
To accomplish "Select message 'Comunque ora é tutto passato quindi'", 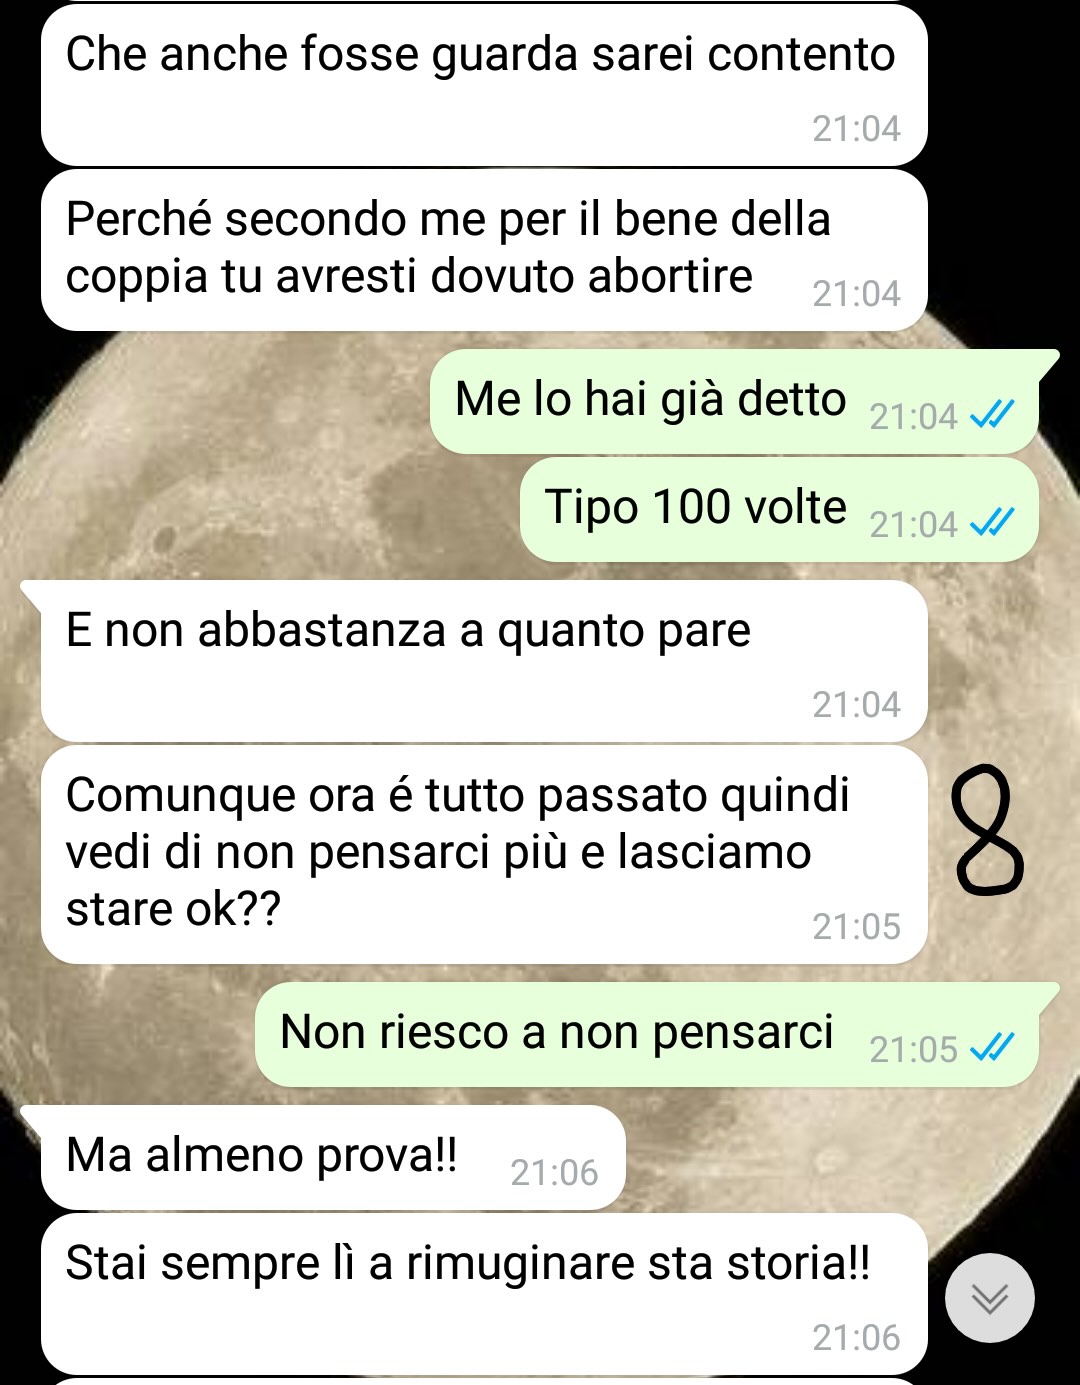I will tap(484, 855).
